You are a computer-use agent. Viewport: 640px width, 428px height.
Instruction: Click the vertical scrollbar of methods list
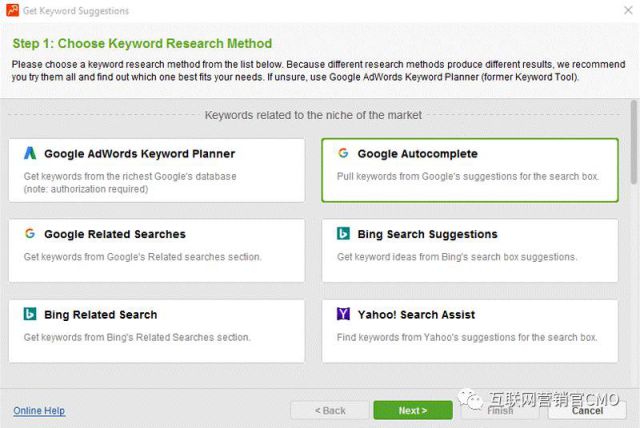pos(633,150)
